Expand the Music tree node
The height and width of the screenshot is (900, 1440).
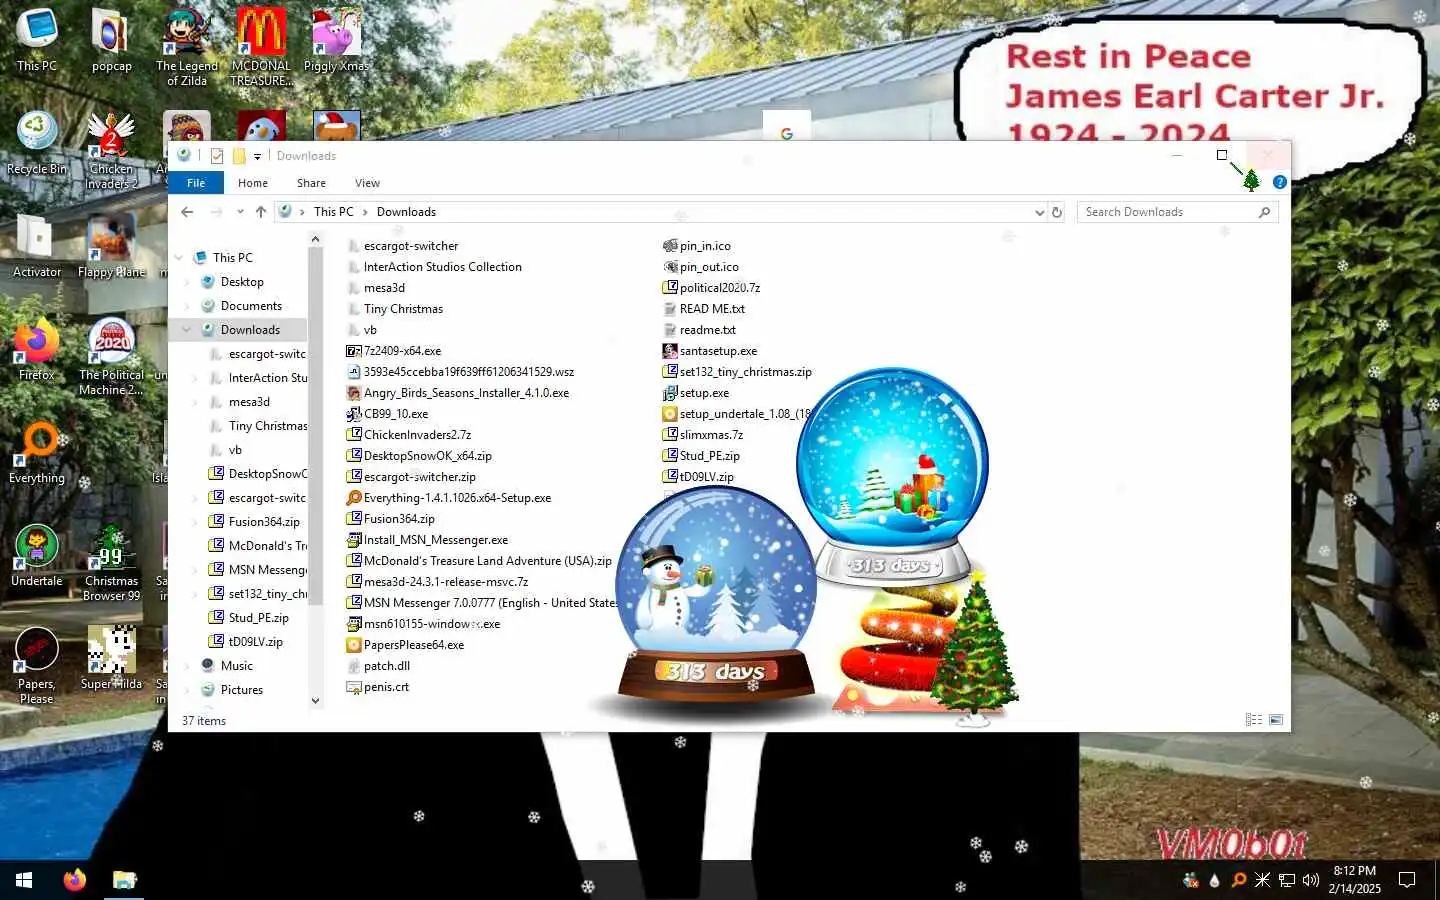pos(186,666)
